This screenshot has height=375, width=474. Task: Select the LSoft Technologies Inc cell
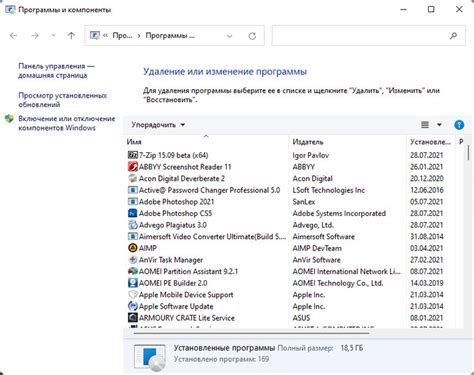click(329, 190)
